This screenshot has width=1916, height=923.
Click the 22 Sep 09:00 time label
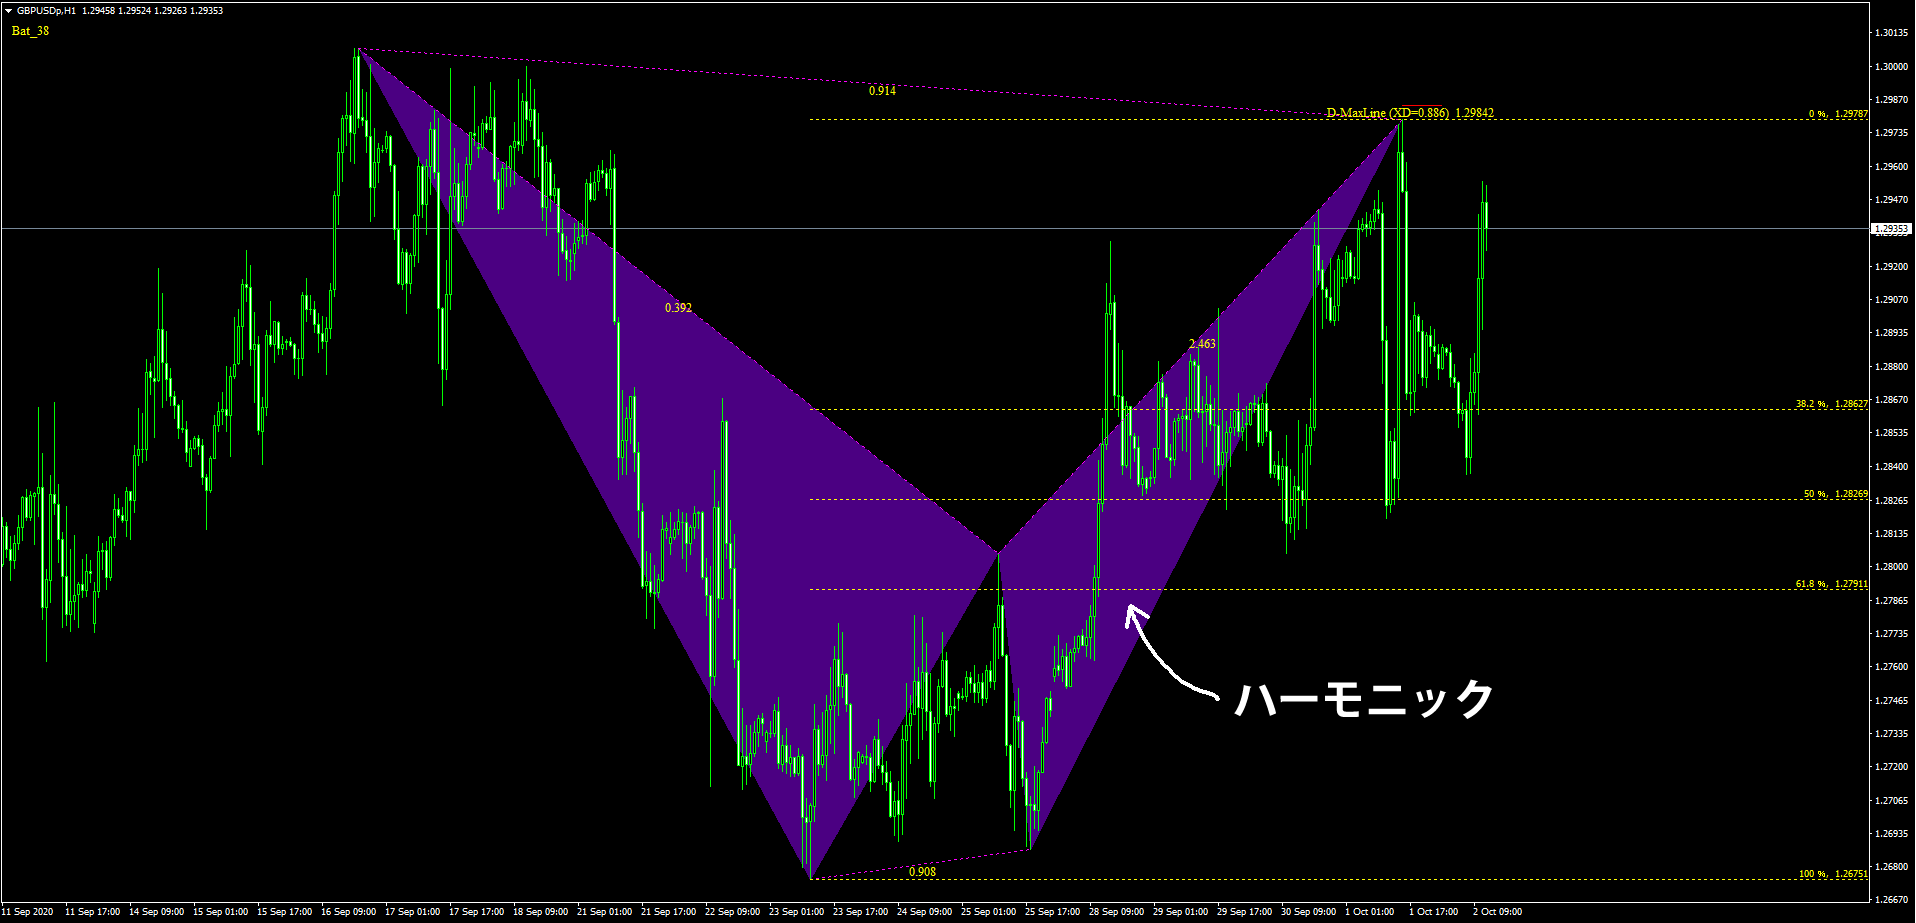(732, 912)
